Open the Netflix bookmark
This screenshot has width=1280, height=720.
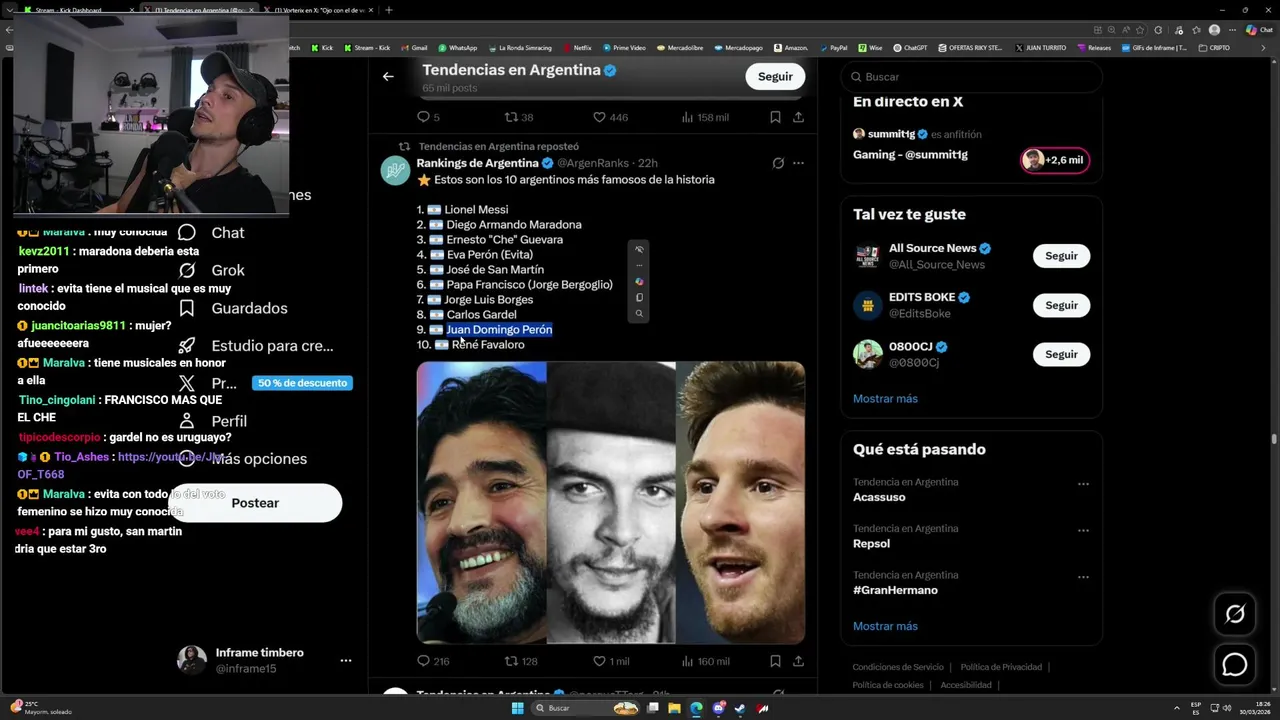coord(577,47)
